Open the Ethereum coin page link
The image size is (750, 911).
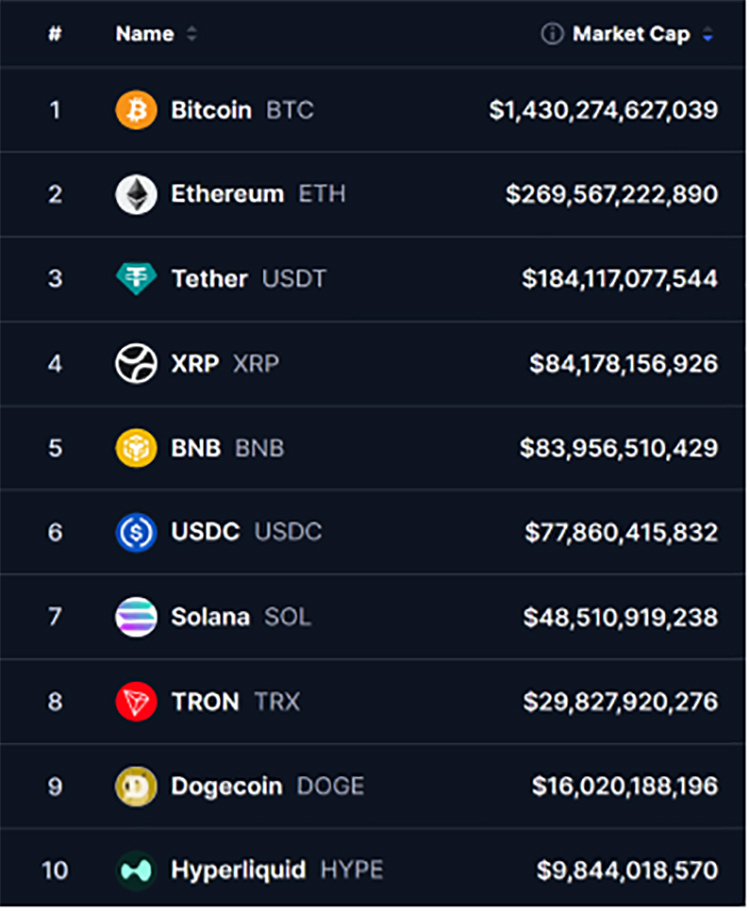tap(227, 194)
